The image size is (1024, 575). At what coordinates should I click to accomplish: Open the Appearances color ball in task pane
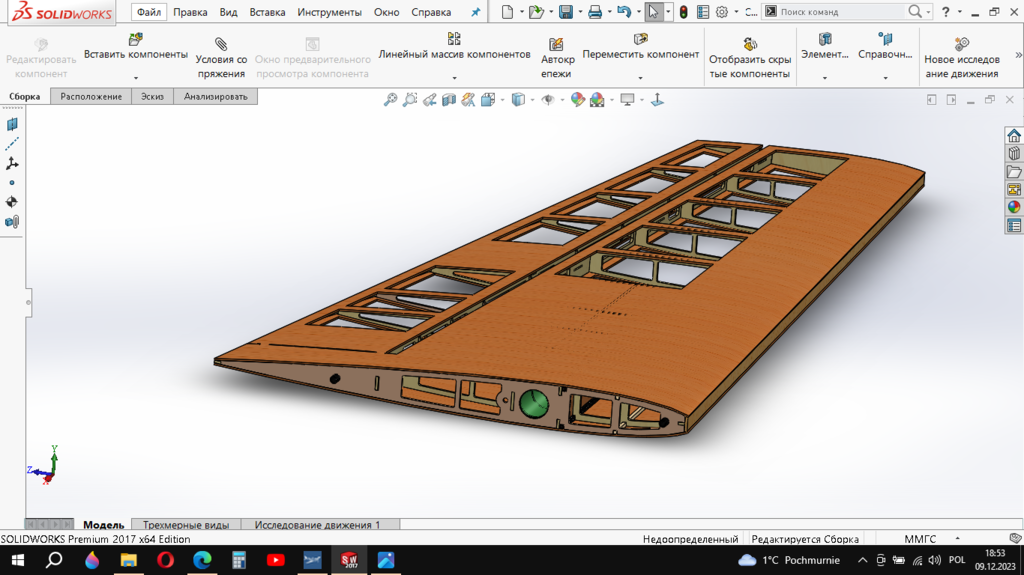pos(1014,208)
